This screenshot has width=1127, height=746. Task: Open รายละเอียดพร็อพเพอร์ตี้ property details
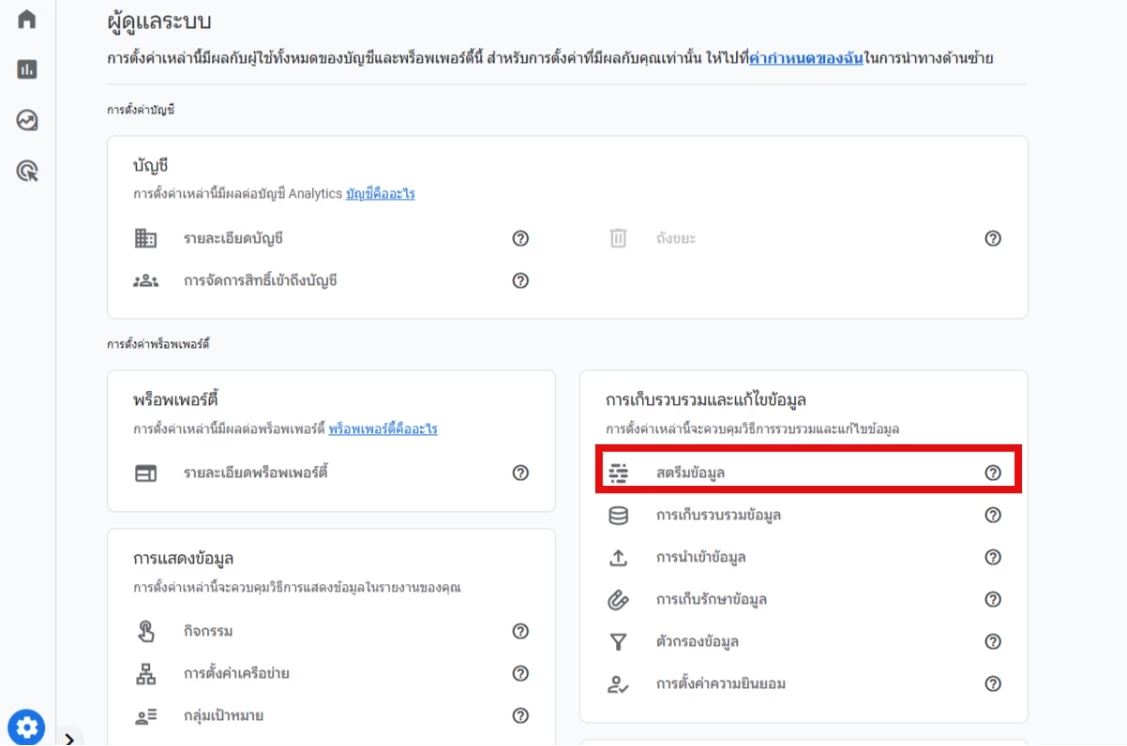click(255, 472)
